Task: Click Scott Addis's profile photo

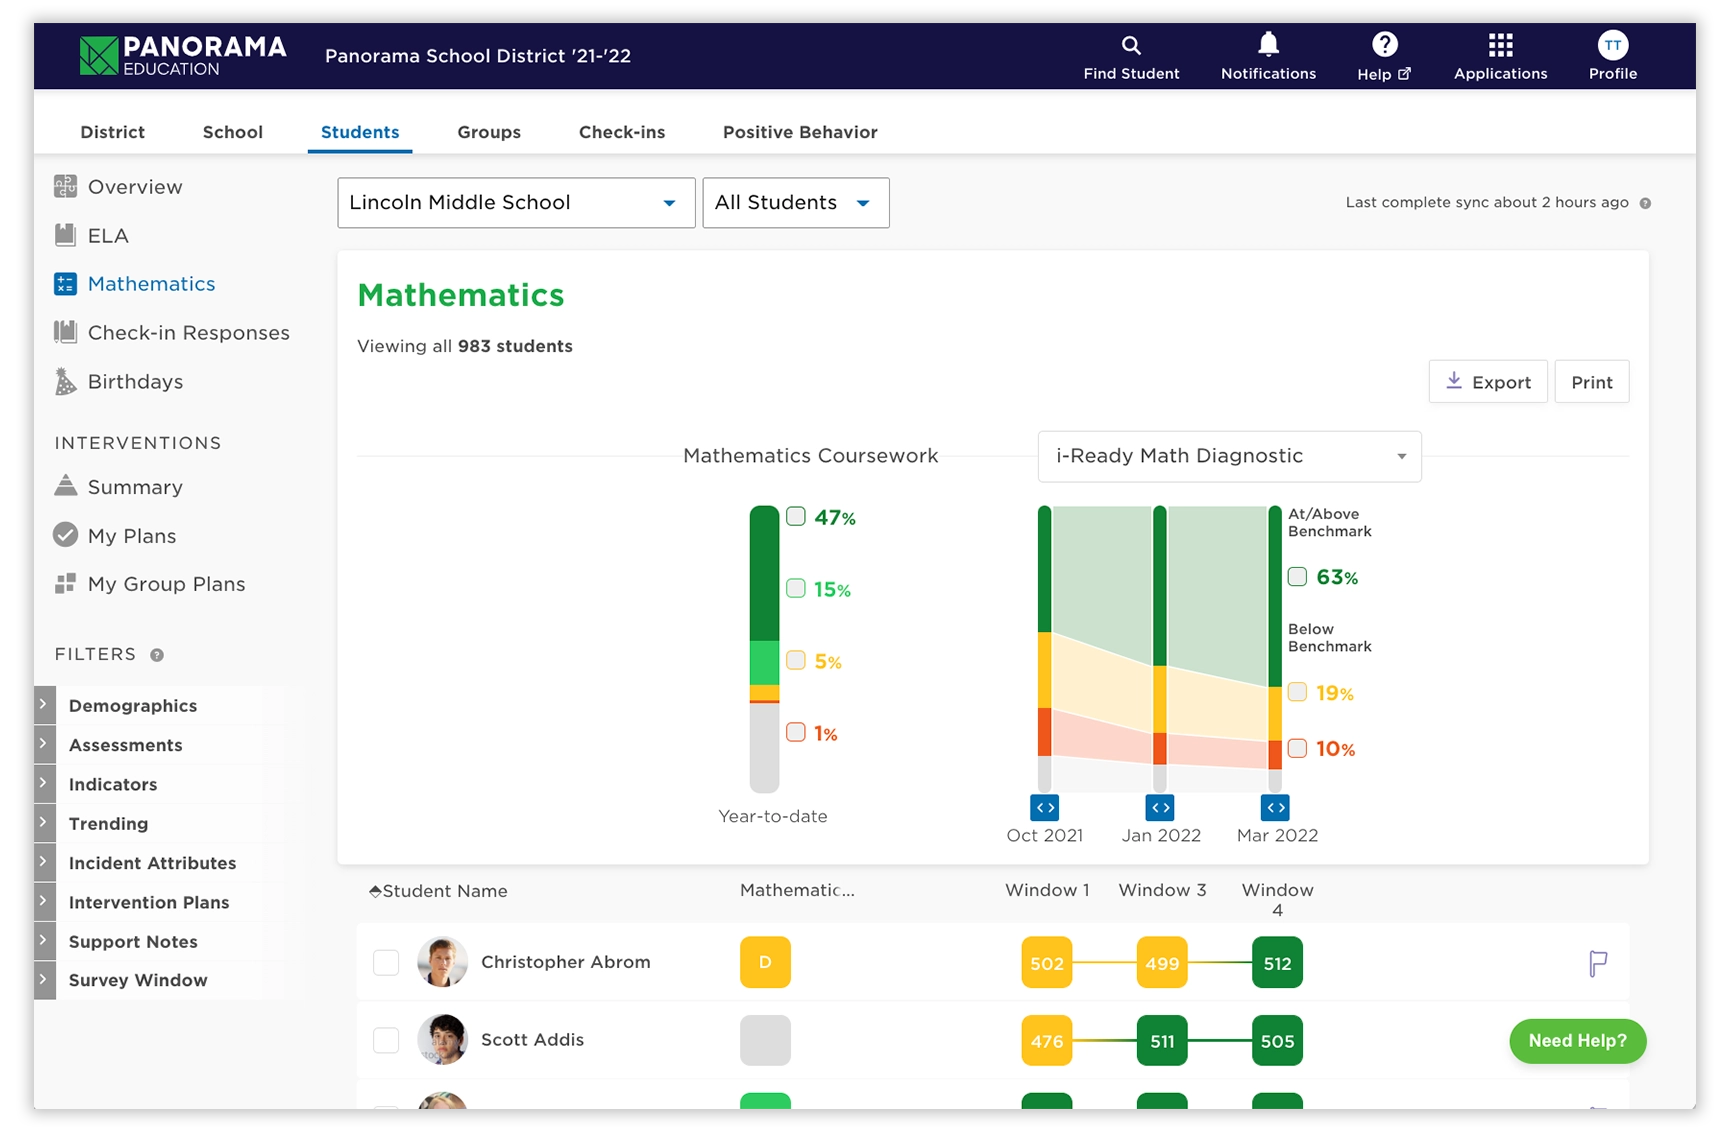Action: click(x=442, y=1040)
